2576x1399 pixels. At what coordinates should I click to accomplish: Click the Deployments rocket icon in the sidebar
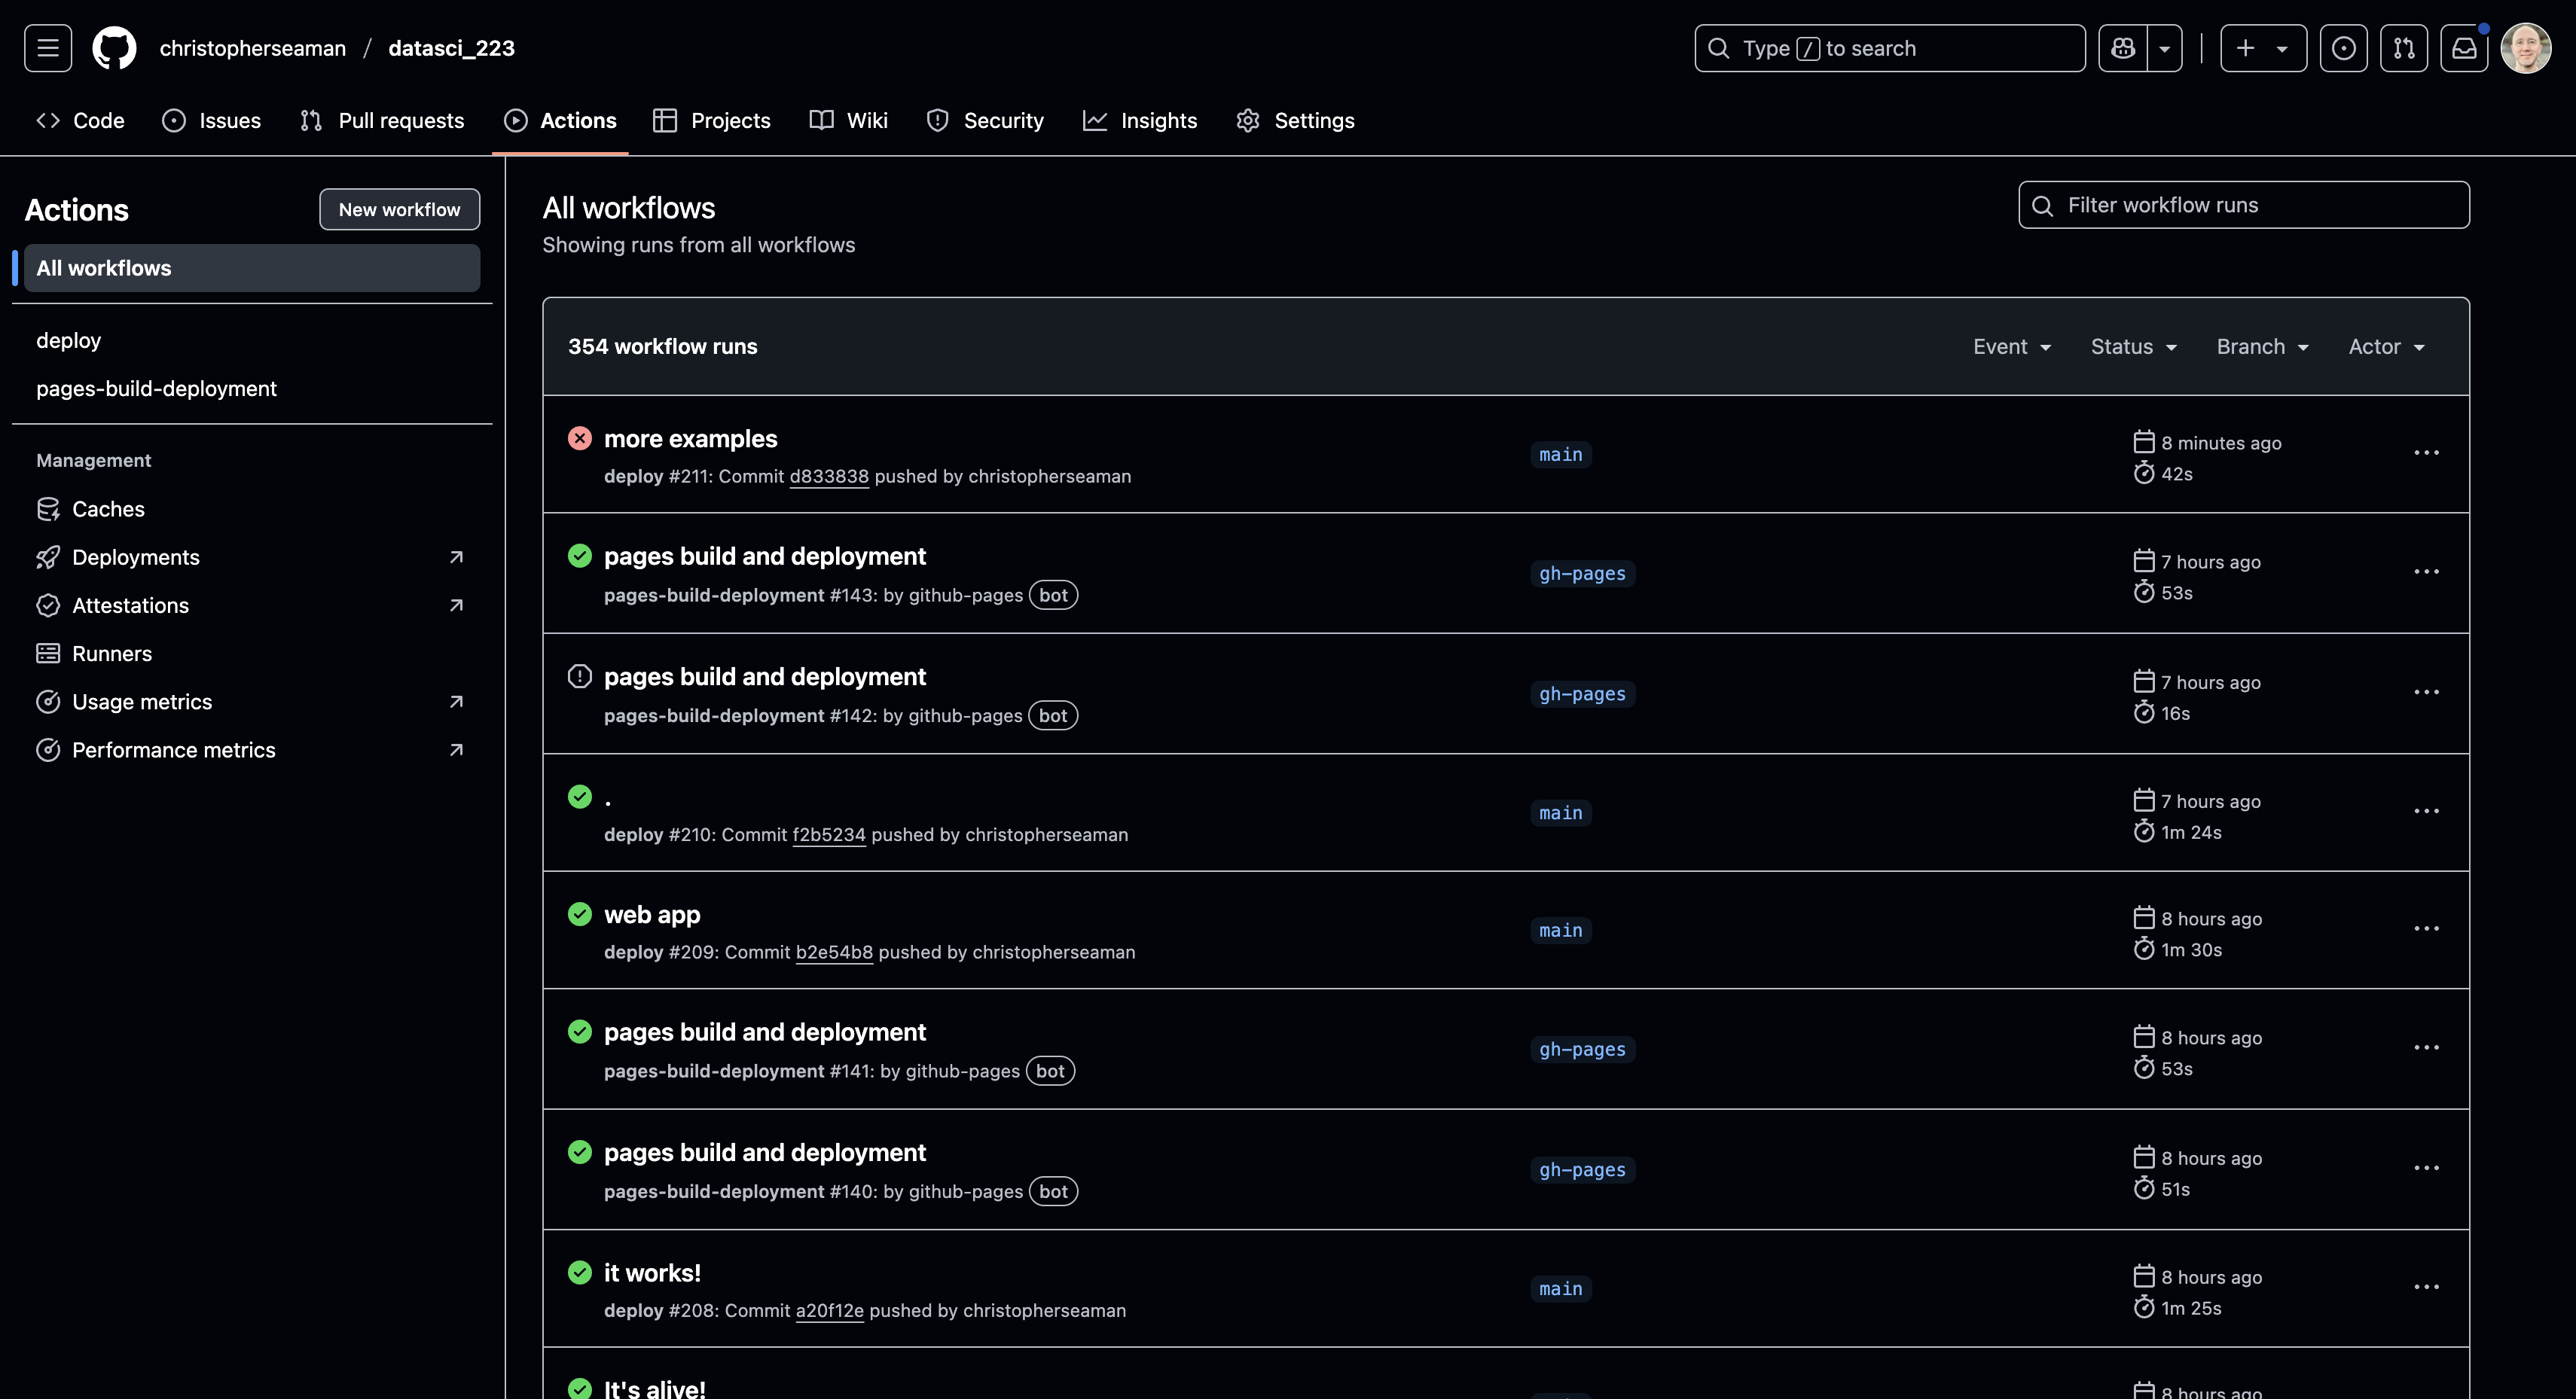49,557
